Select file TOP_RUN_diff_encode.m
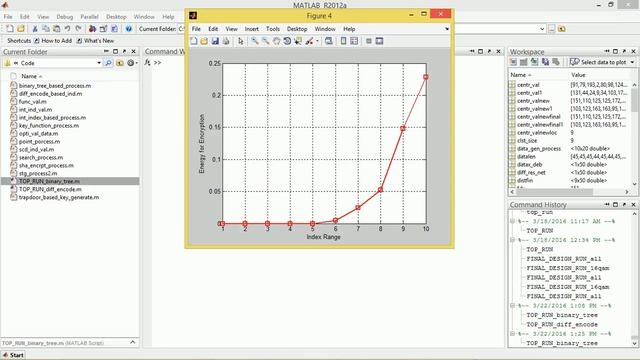This screenshot has height=360, width=640. click(50, 189)
